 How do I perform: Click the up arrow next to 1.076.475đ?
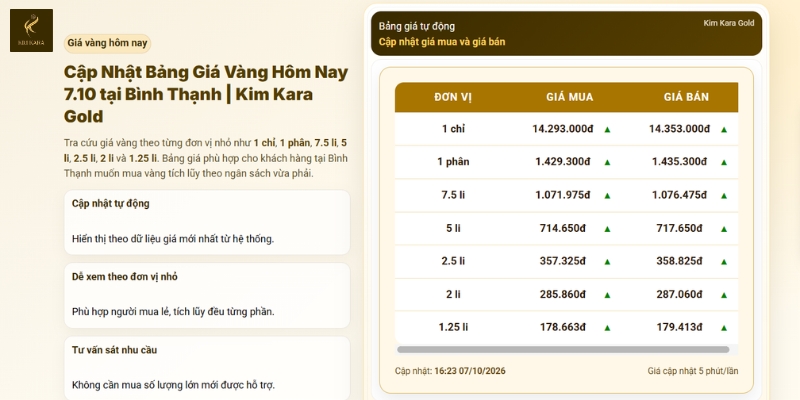[x=723, y=195]
